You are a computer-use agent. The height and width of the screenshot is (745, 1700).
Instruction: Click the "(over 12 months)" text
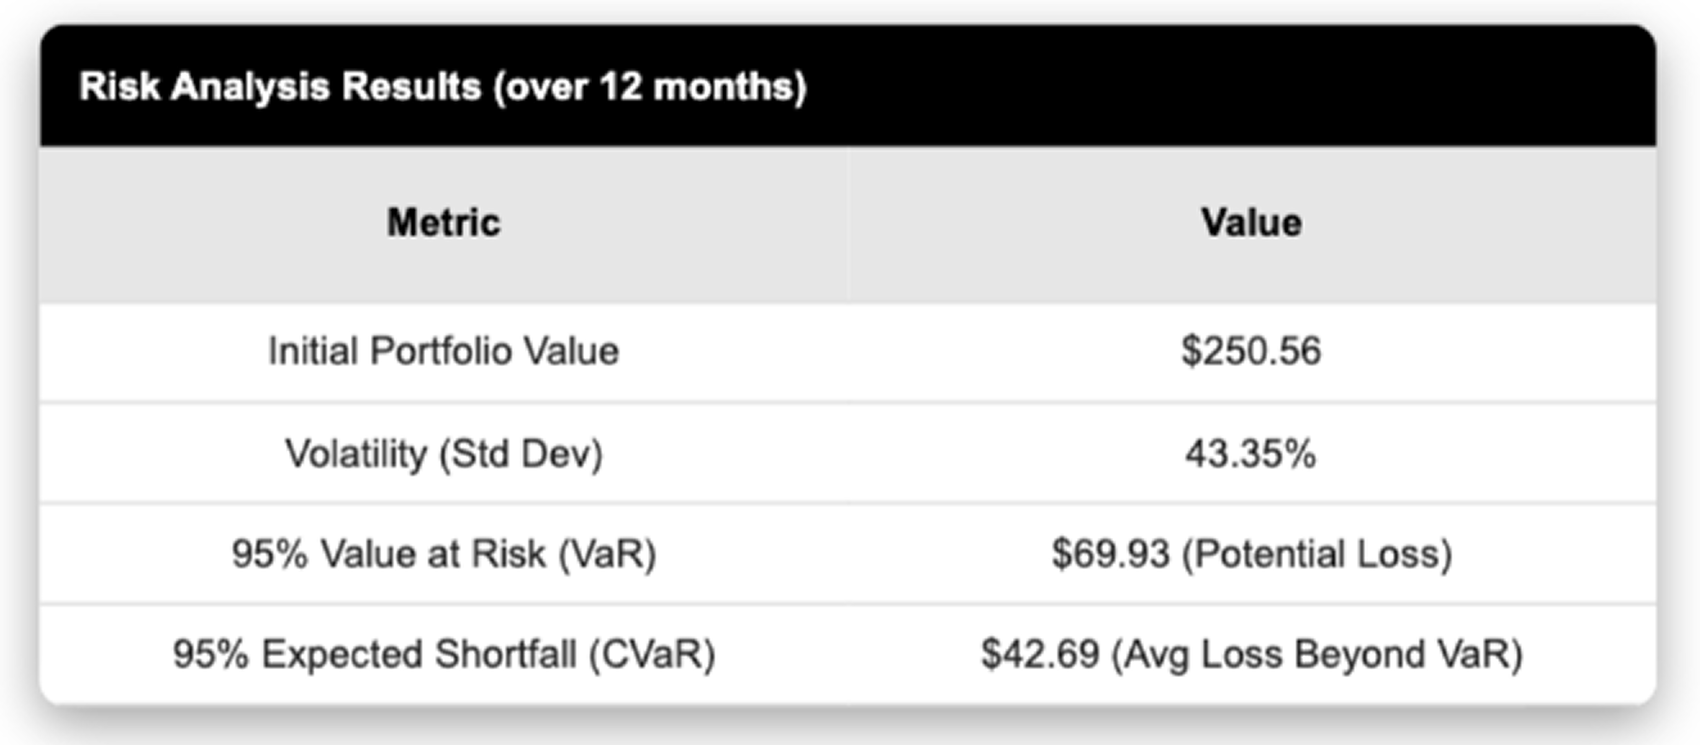click(x=649, y=87)
